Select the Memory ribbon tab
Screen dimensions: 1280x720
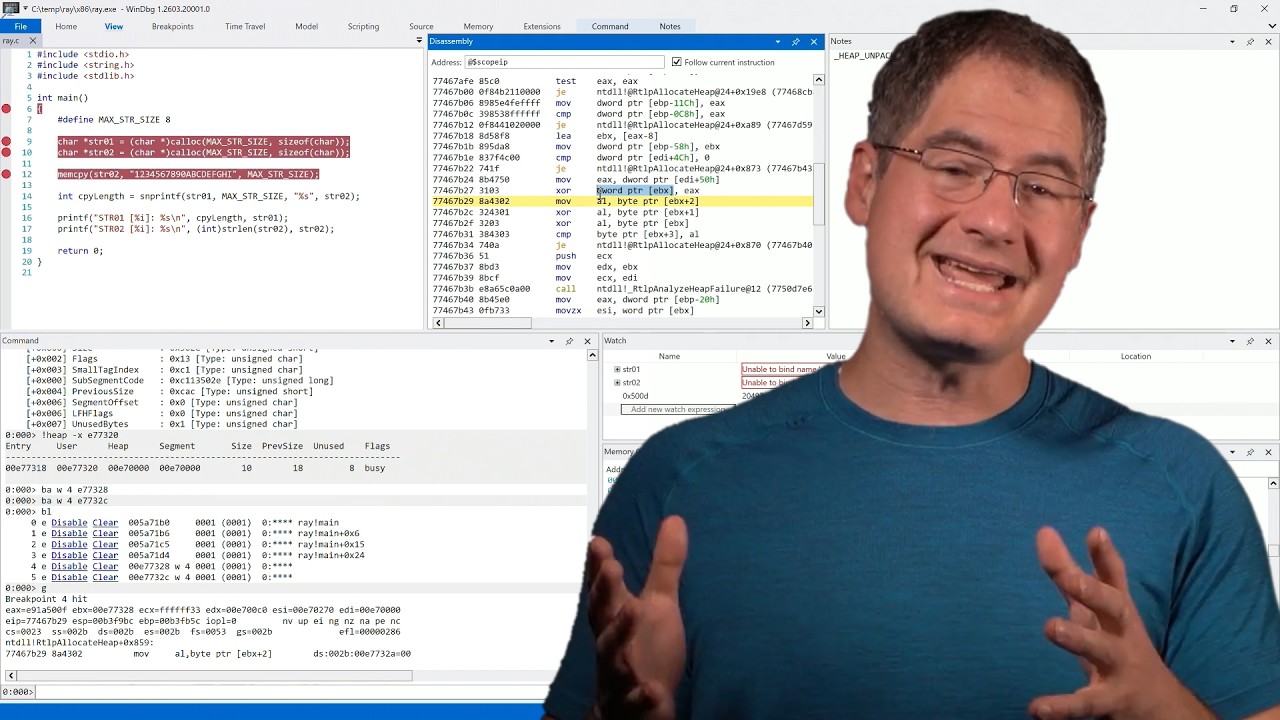[478, 27]
